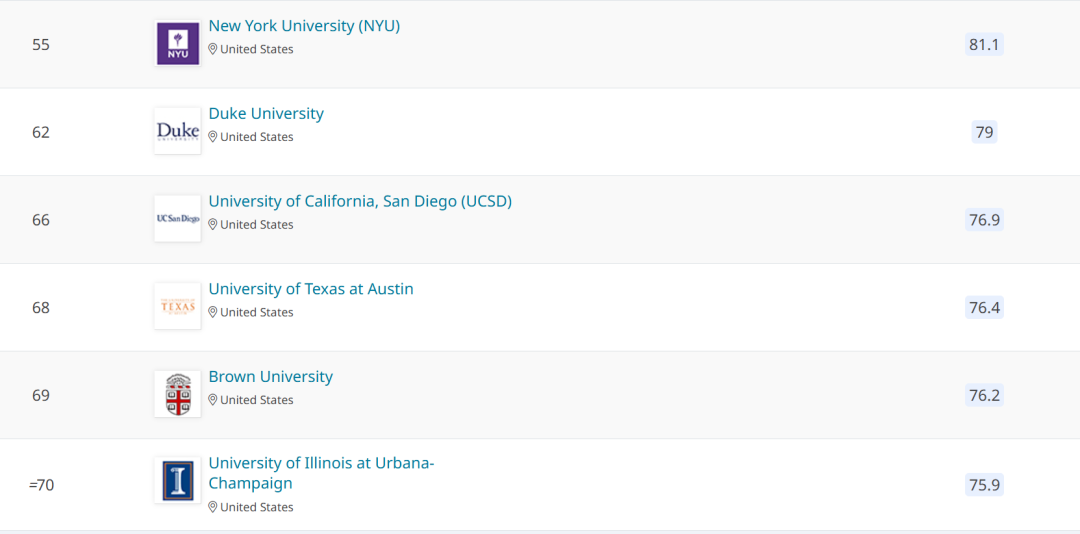Open the University of Texas at Austin link
Screen dimensions: 1080x534
click(x=311, y=289)
